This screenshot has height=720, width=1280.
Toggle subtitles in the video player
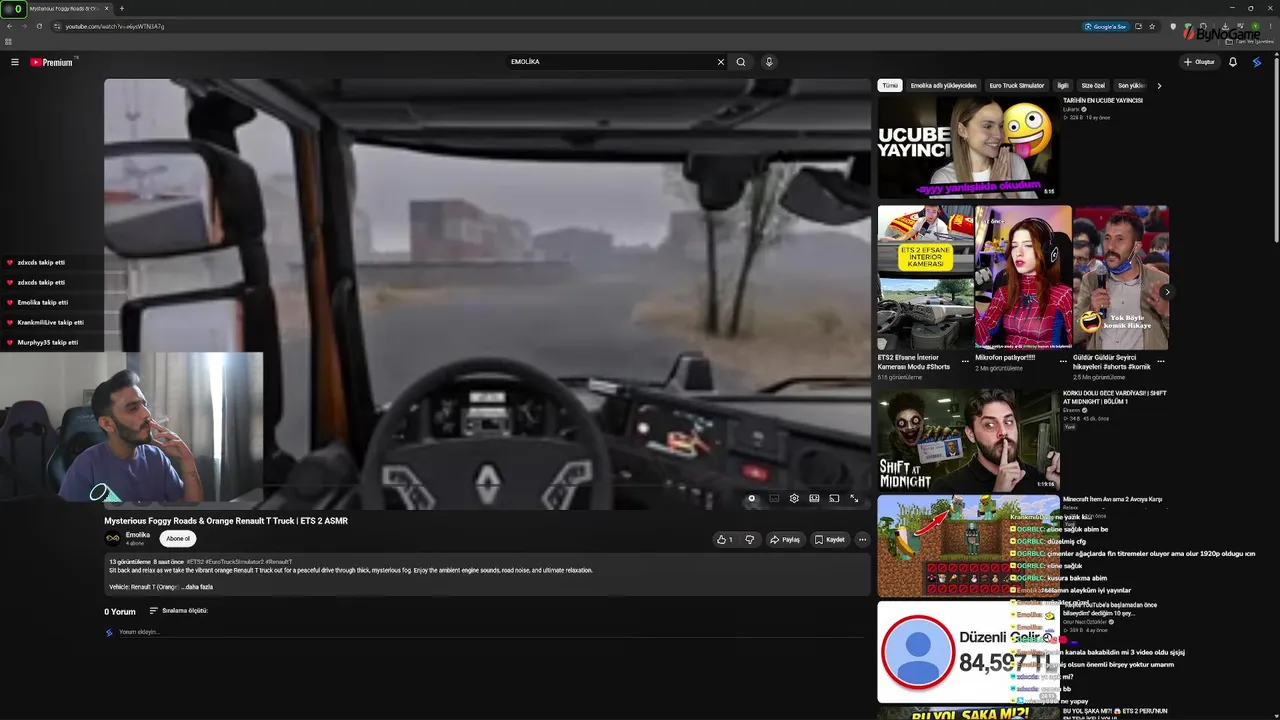point(774,498)
